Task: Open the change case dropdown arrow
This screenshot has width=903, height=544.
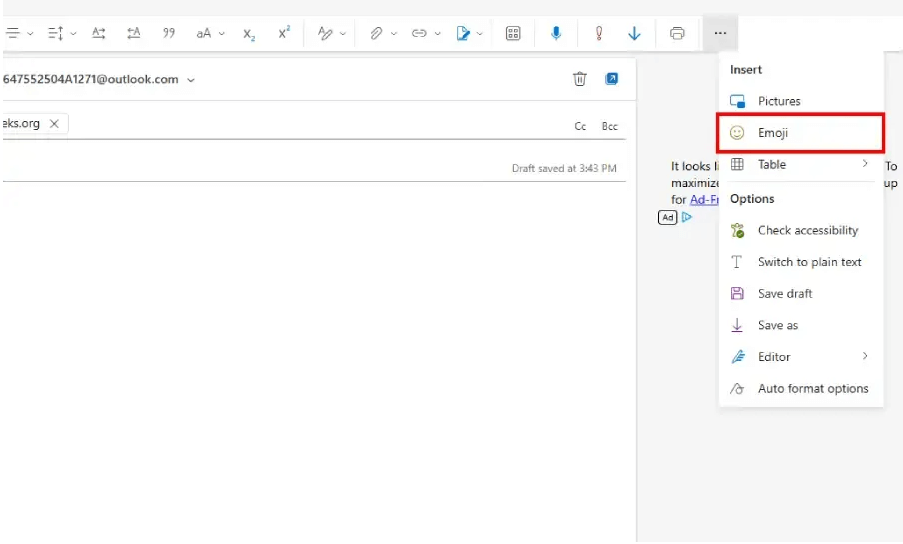Action: tap(222, 33)
